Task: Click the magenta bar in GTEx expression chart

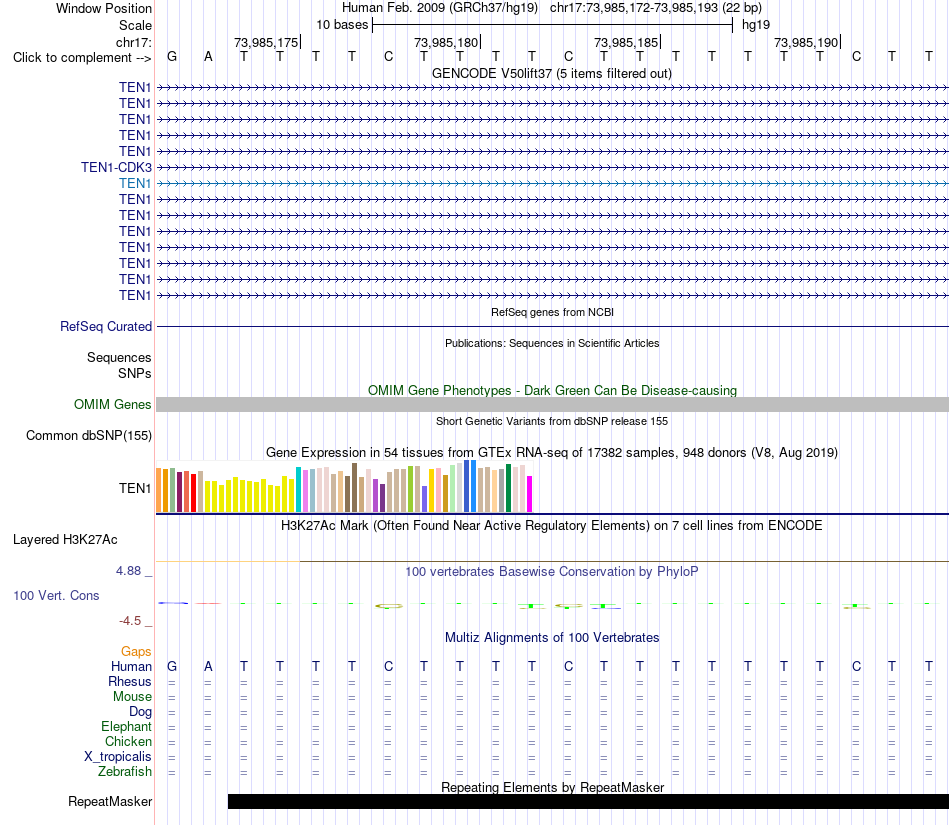Action: [x=530, y=494]
